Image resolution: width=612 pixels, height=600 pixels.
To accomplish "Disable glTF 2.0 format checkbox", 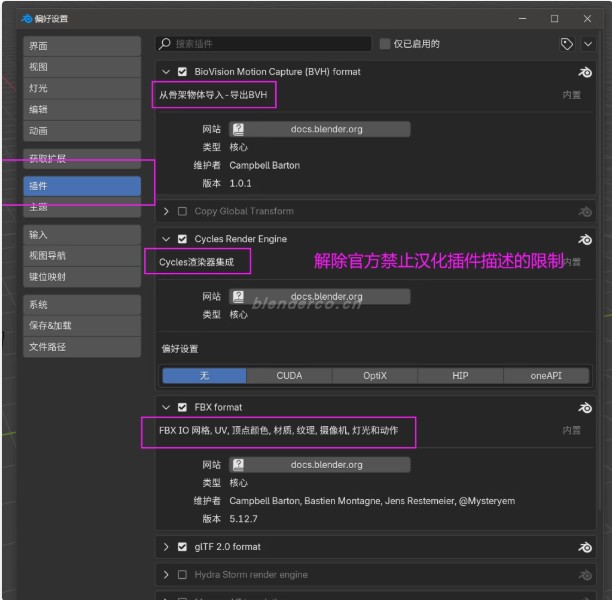I will tap(182, 547).
